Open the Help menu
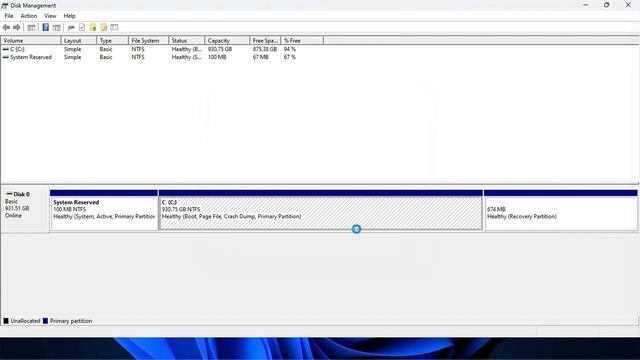Screen dimensions: 640x360 (x=69, y=16)
